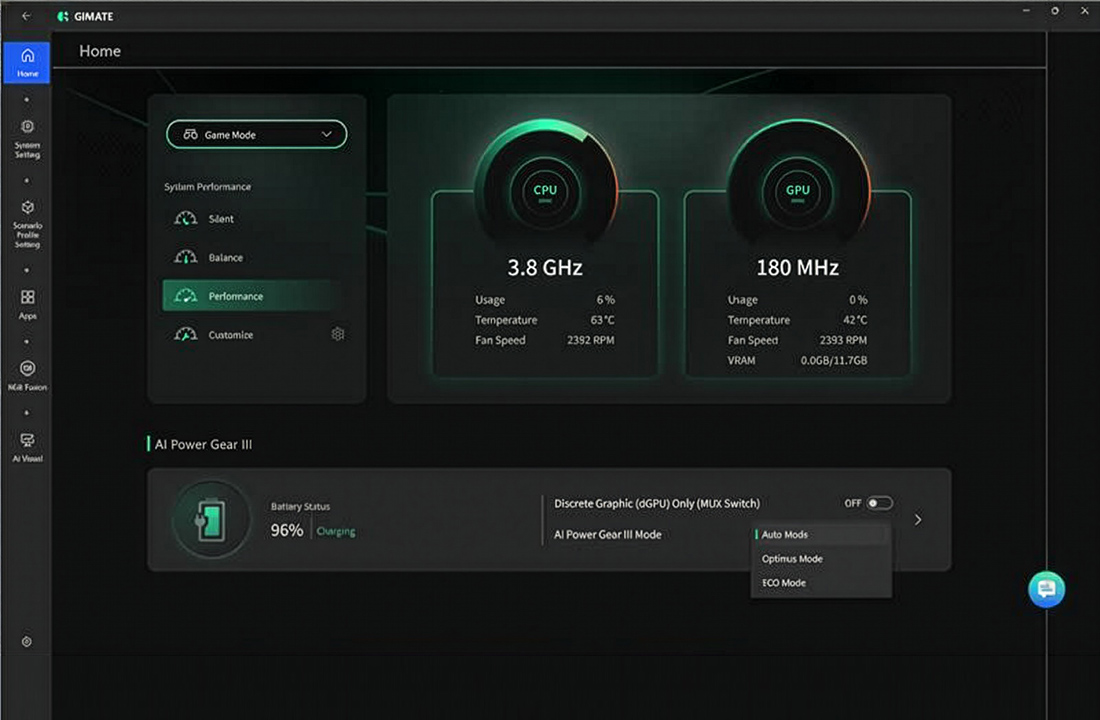Click the 96% battery status value
The image size is (1100, 720).
[x=287, y=531]
